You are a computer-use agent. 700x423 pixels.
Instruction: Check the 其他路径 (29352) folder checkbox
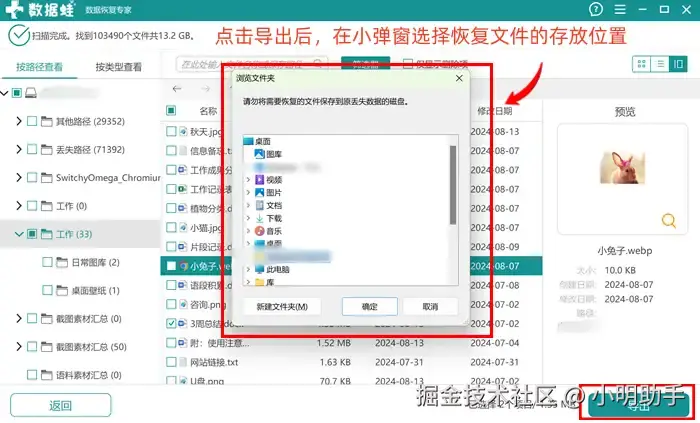click(32, 121)
